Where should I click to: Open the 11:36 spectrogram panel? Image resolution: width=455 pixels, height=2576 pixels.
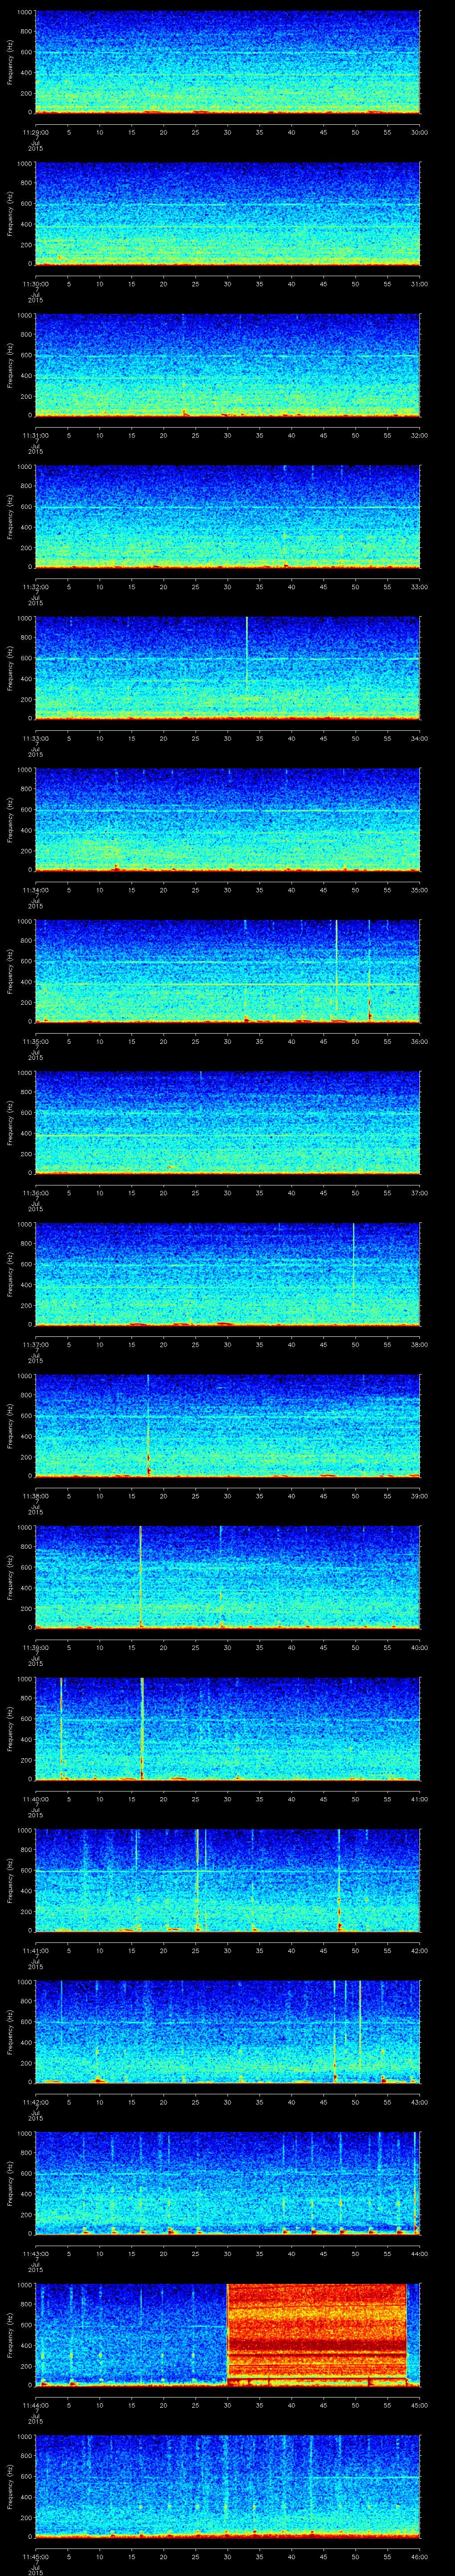(x=227, y=1122)
